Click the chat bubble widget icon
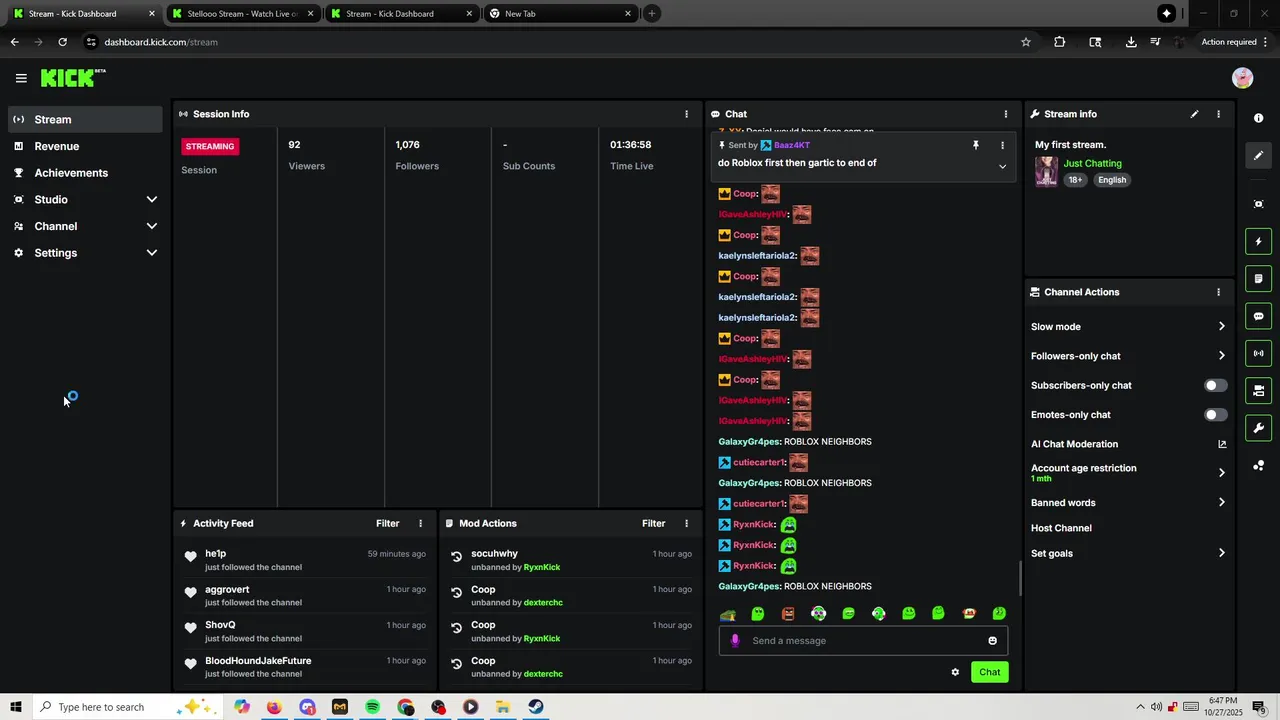This screenshot has width=1280, height=720. (1258, 316)
